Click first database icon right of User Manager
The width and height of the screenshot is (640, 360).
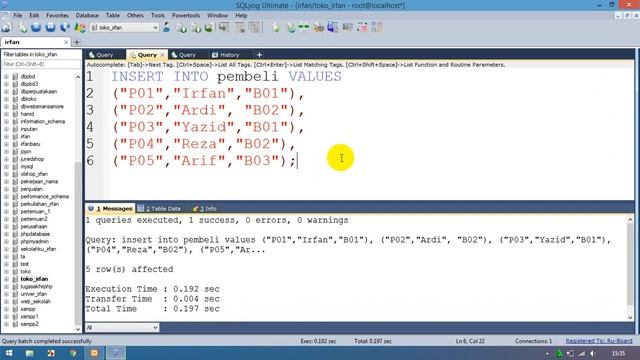pyautogui.click(x=181, y=28)
